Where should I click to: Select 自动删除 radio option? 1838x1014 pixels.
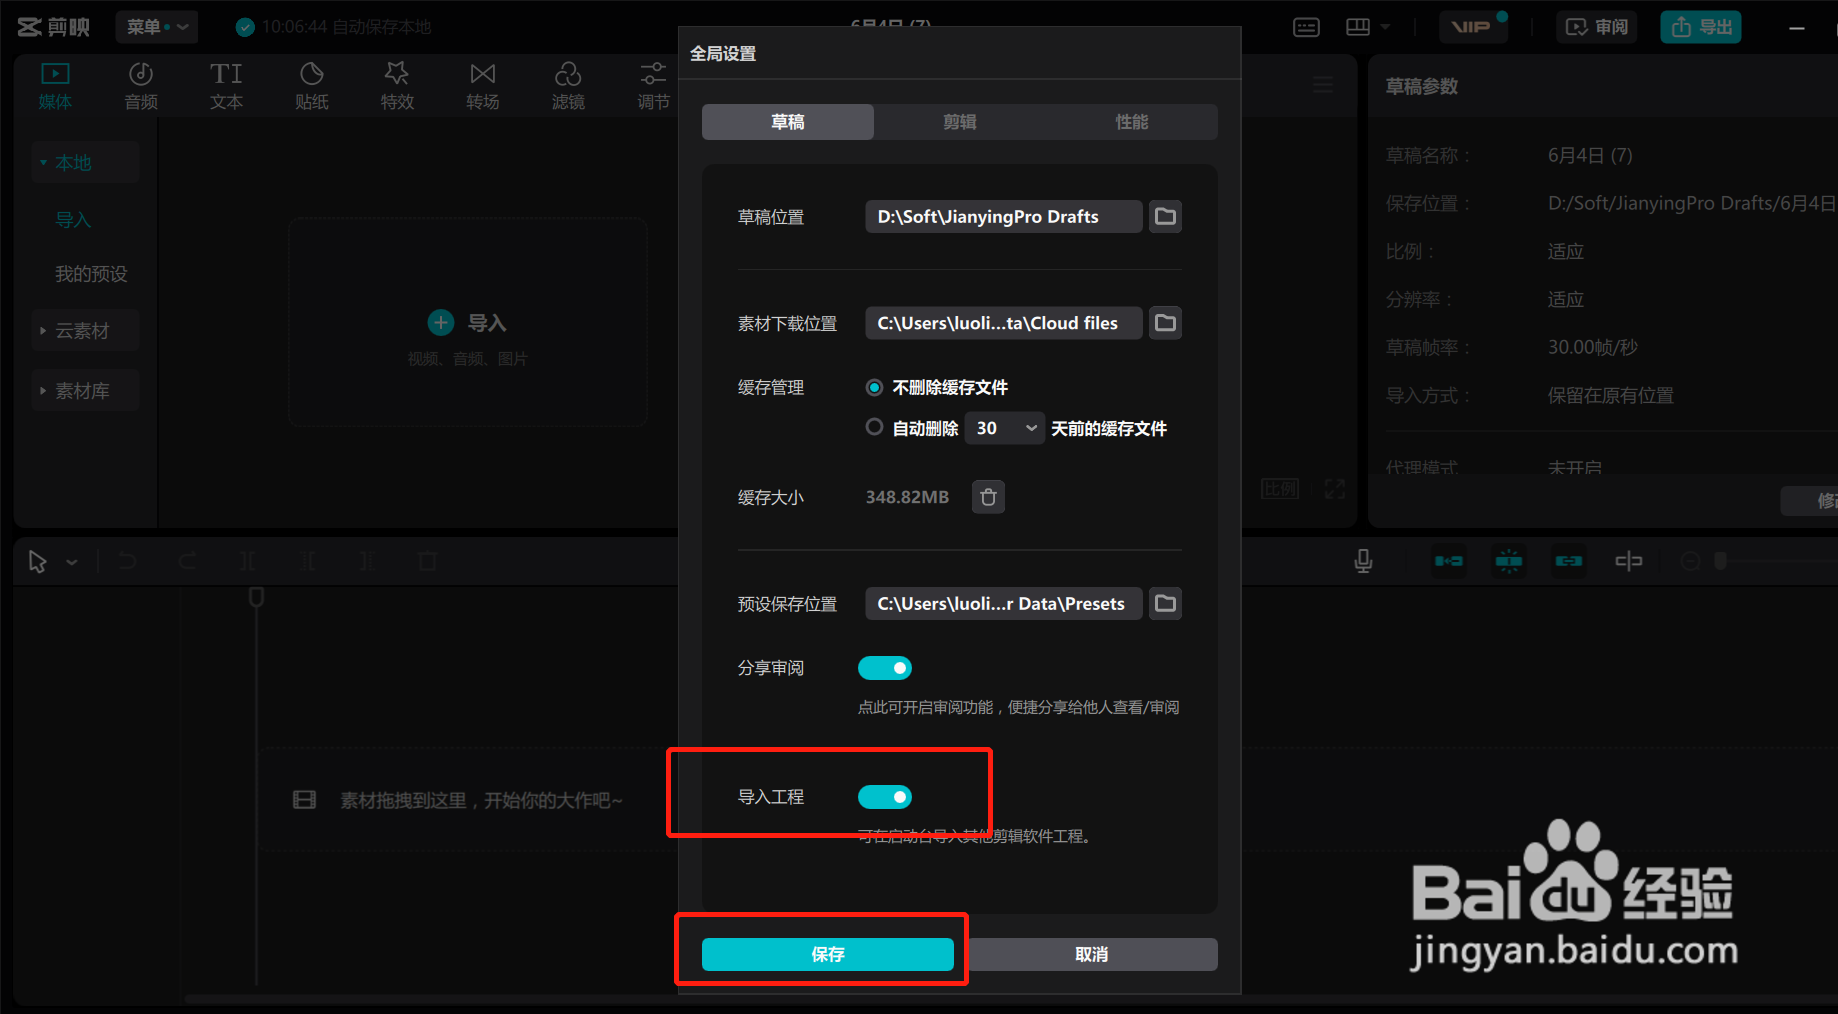(874, 427)
